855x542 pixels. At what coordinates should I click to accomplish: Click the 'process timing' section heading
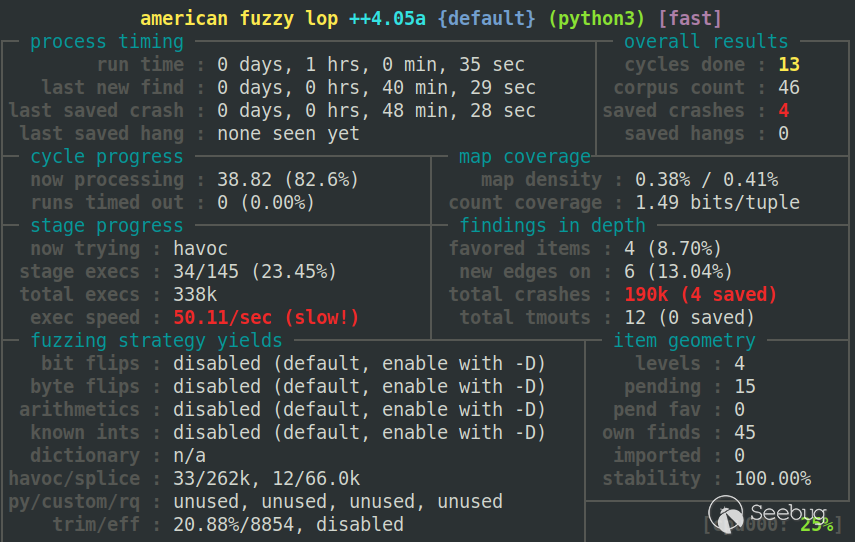(x=107, y=41)
